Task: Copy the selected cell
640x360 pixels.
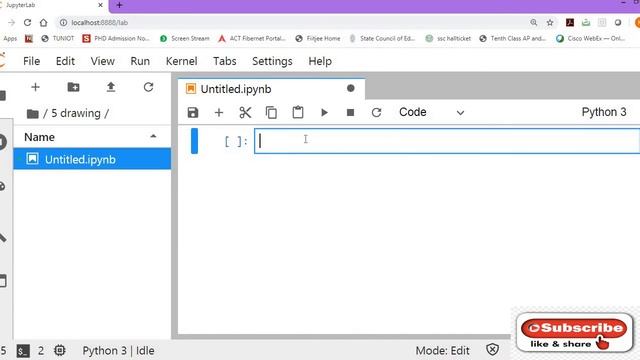Action: (271, 112)
